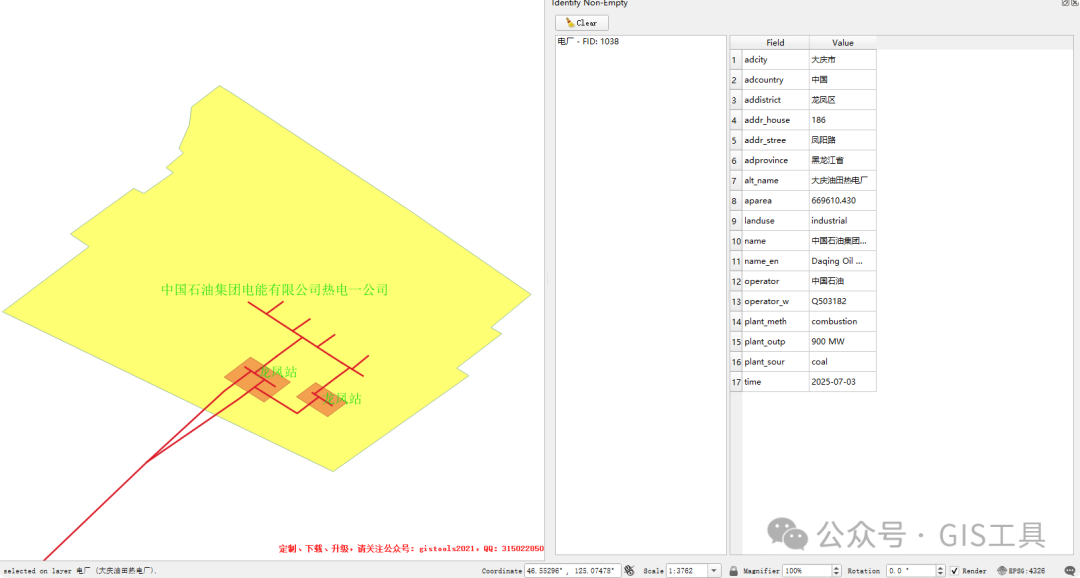Float the Identify Non-Empty panel
1080x578 pixels.
[1066, 3]
